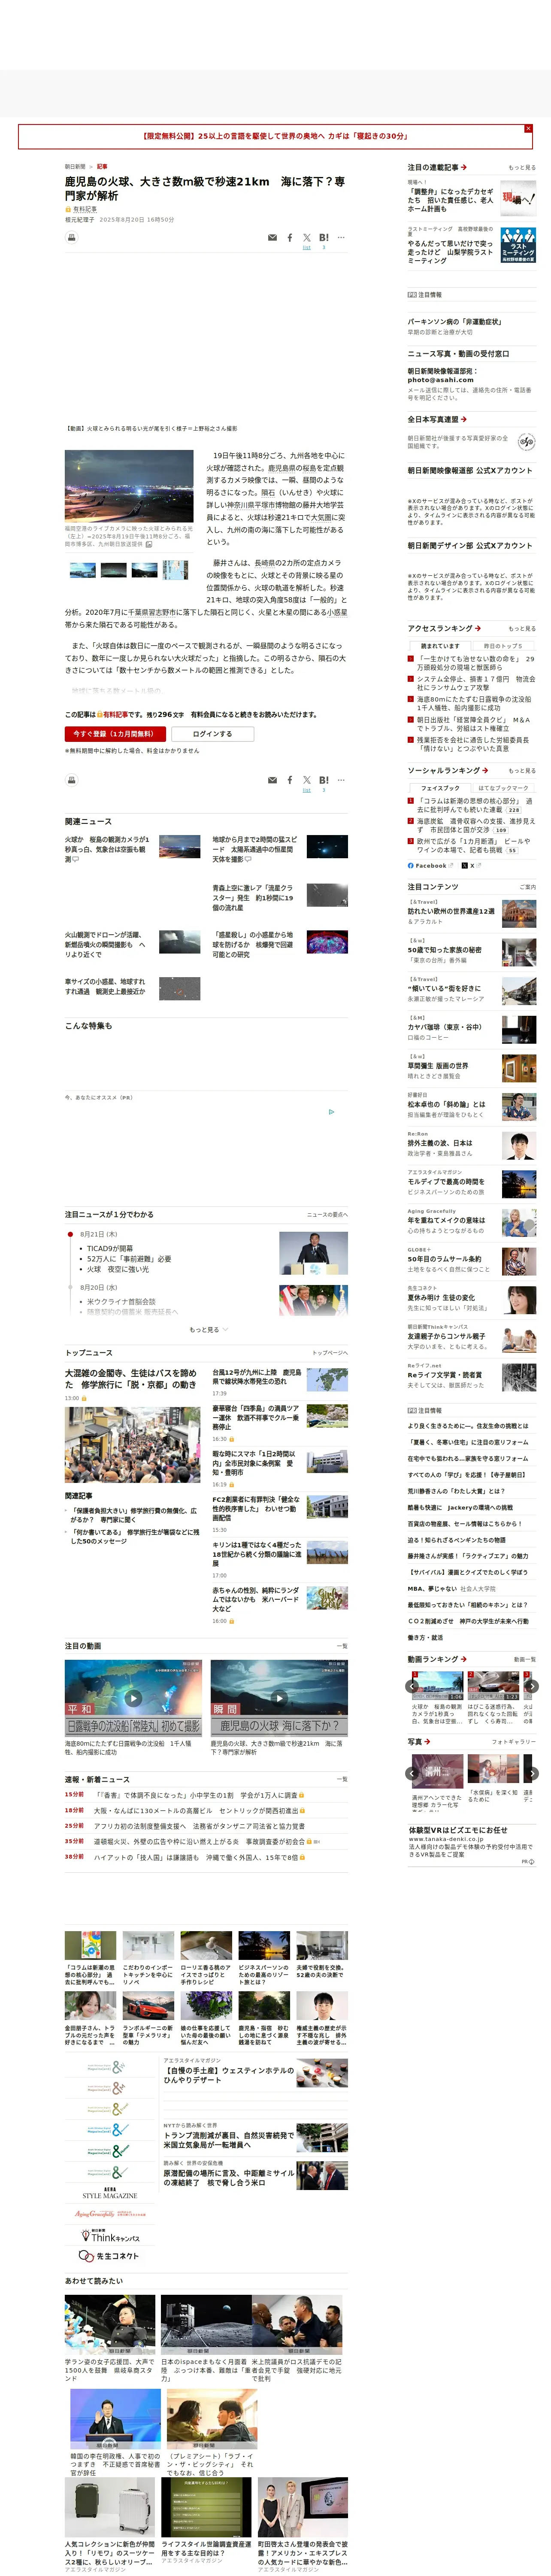This screenshot has height=2576, width=551.
Task: Share on Facebook using top icon
Action: click(290, 238)
